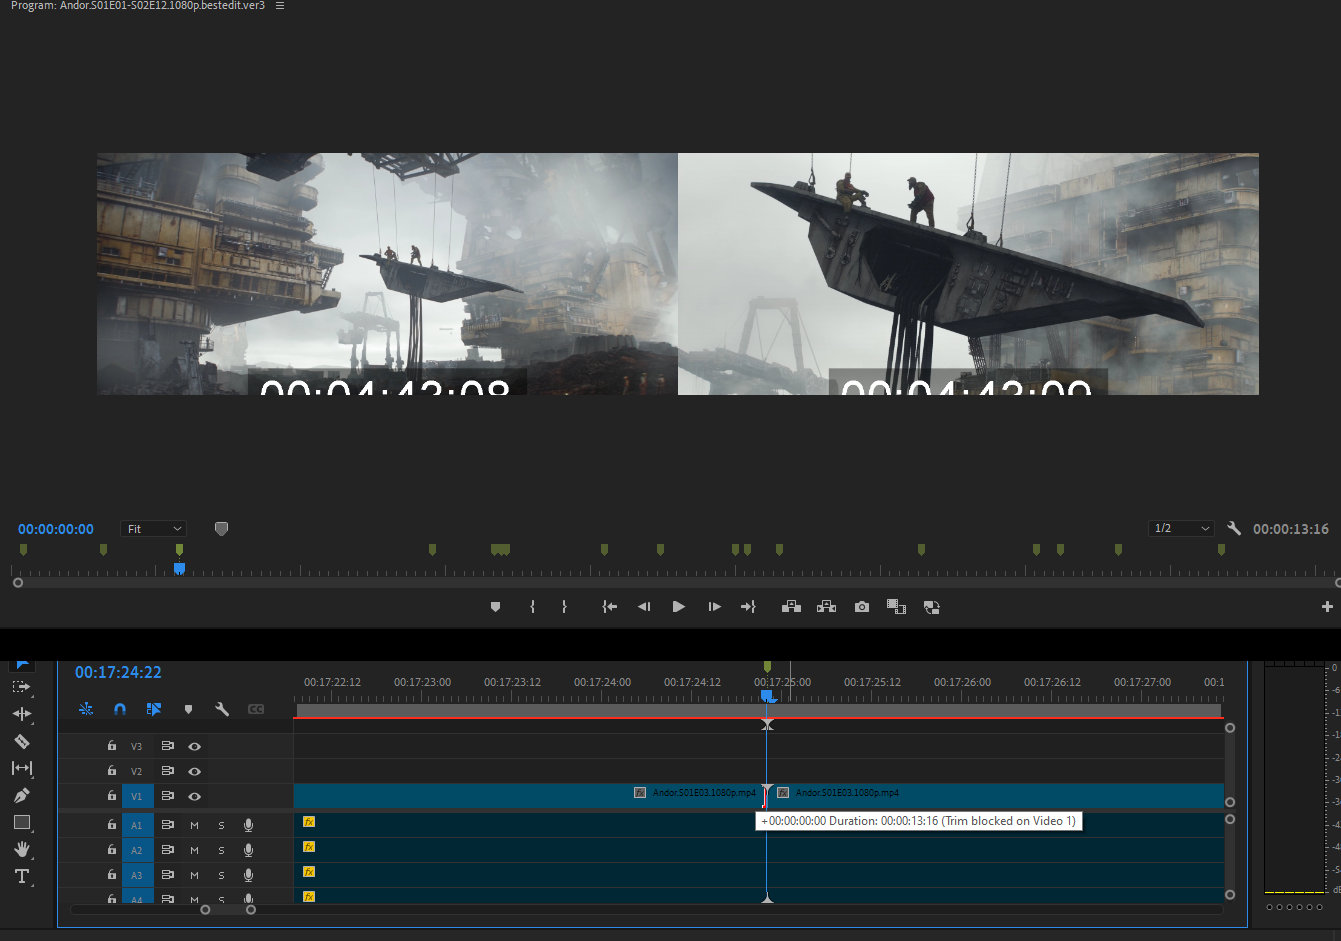Hide track V2 with eye icon
1341x941 pixels.
coord(194,771)
